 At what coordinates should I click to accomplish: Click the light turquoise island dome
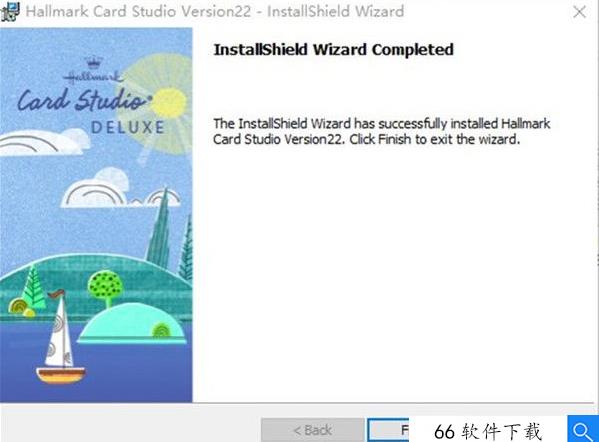132,323
